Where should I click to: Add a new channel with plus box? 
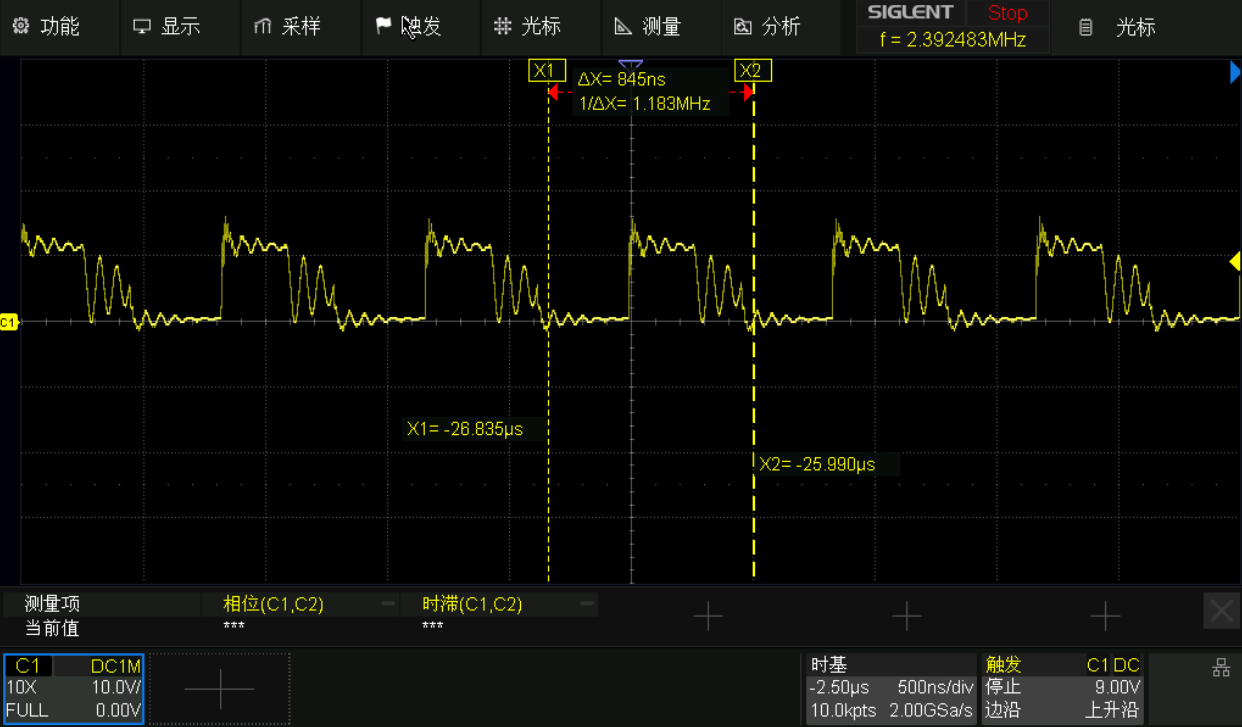point(220,689)
